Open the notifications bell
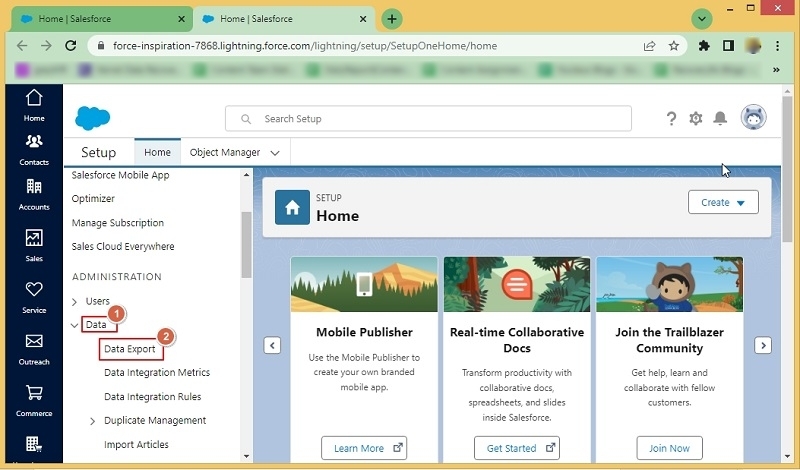This screenshot has height=470, width=800. click(720, 118)
